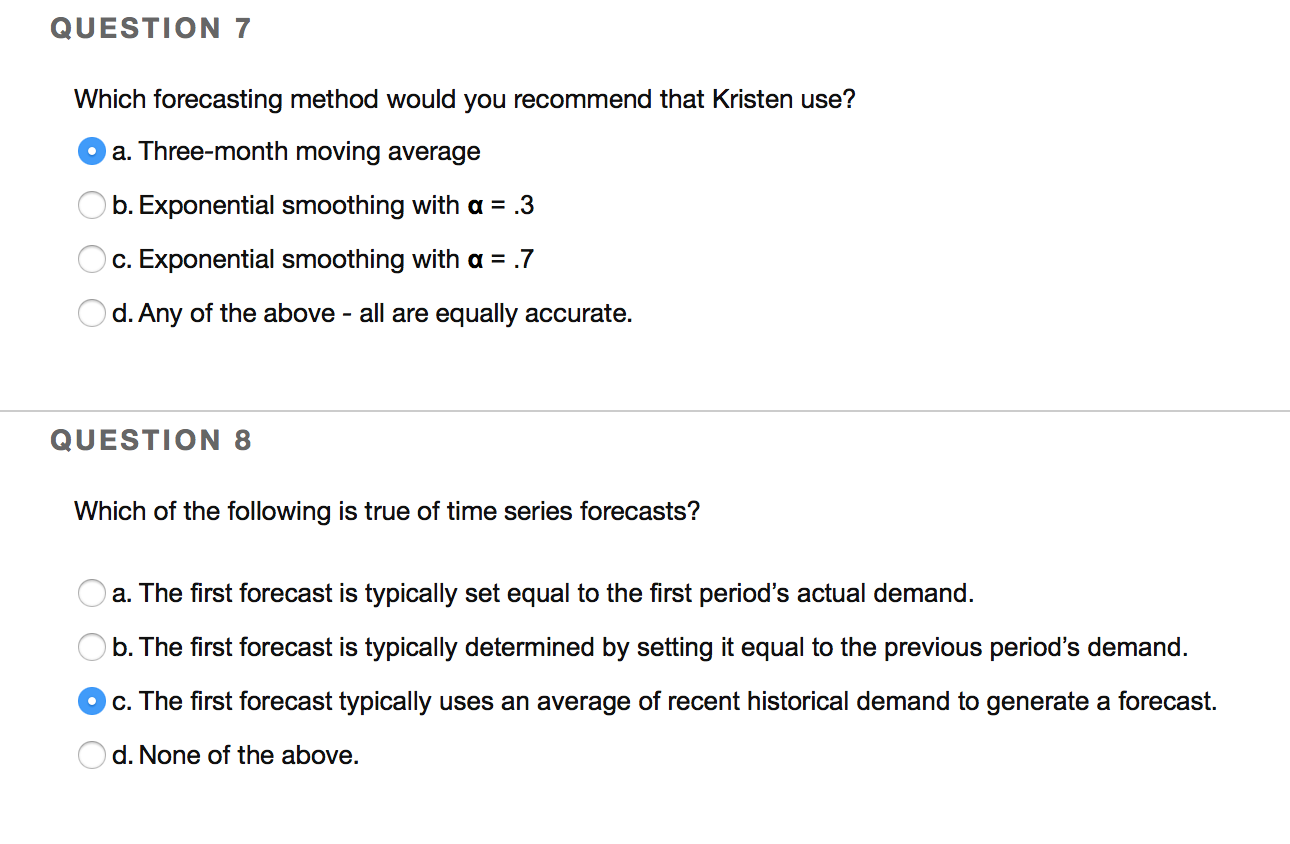Pick answer a about first period's actual demand
The height and width of the screenshot is (844, 1290).
[92, 593]
